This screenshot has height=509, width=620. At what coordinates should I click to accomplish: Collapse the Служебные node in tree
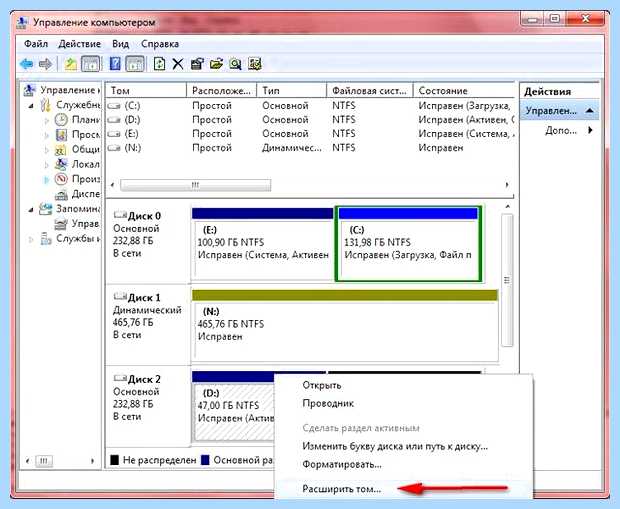(31, 106)
